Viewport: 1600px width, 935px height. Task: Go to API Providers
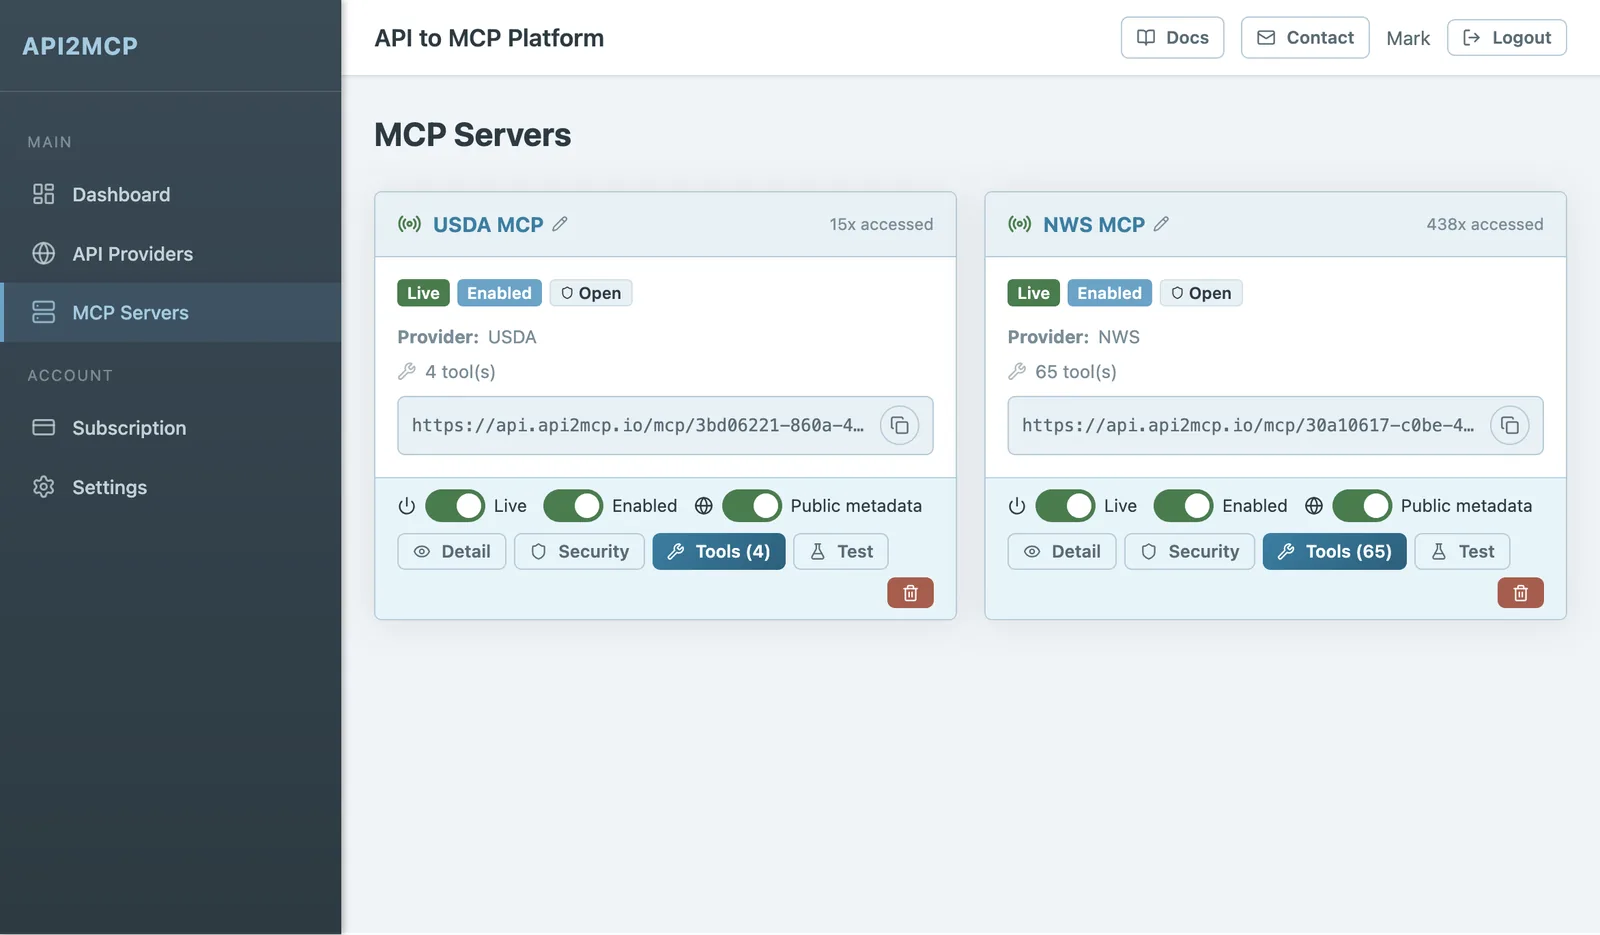(x=170, y=253)
